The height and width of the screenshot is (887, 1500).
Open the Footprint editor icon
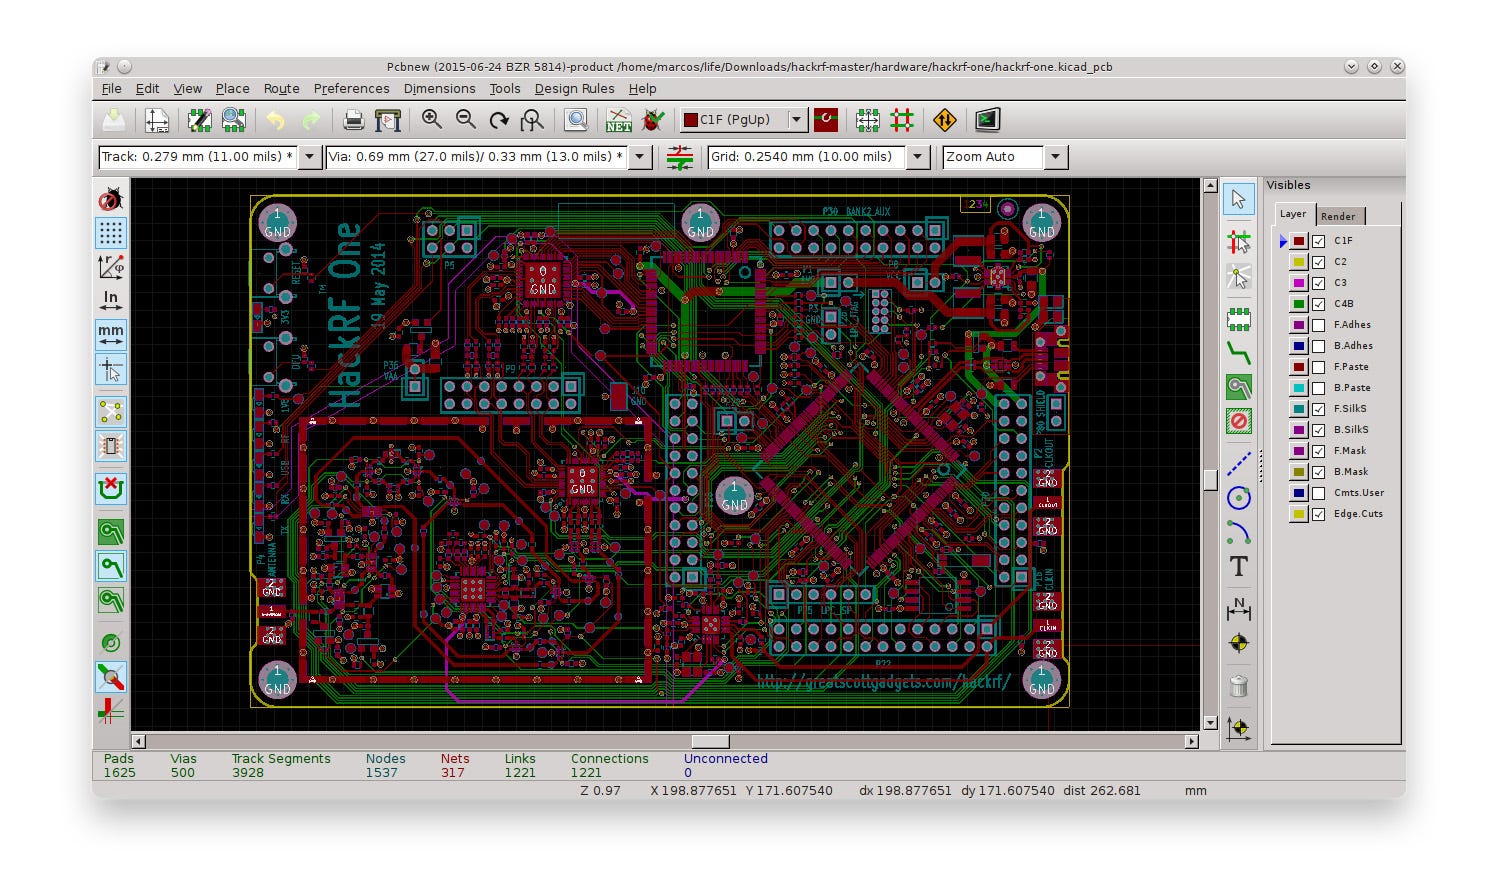pos(200,120)
